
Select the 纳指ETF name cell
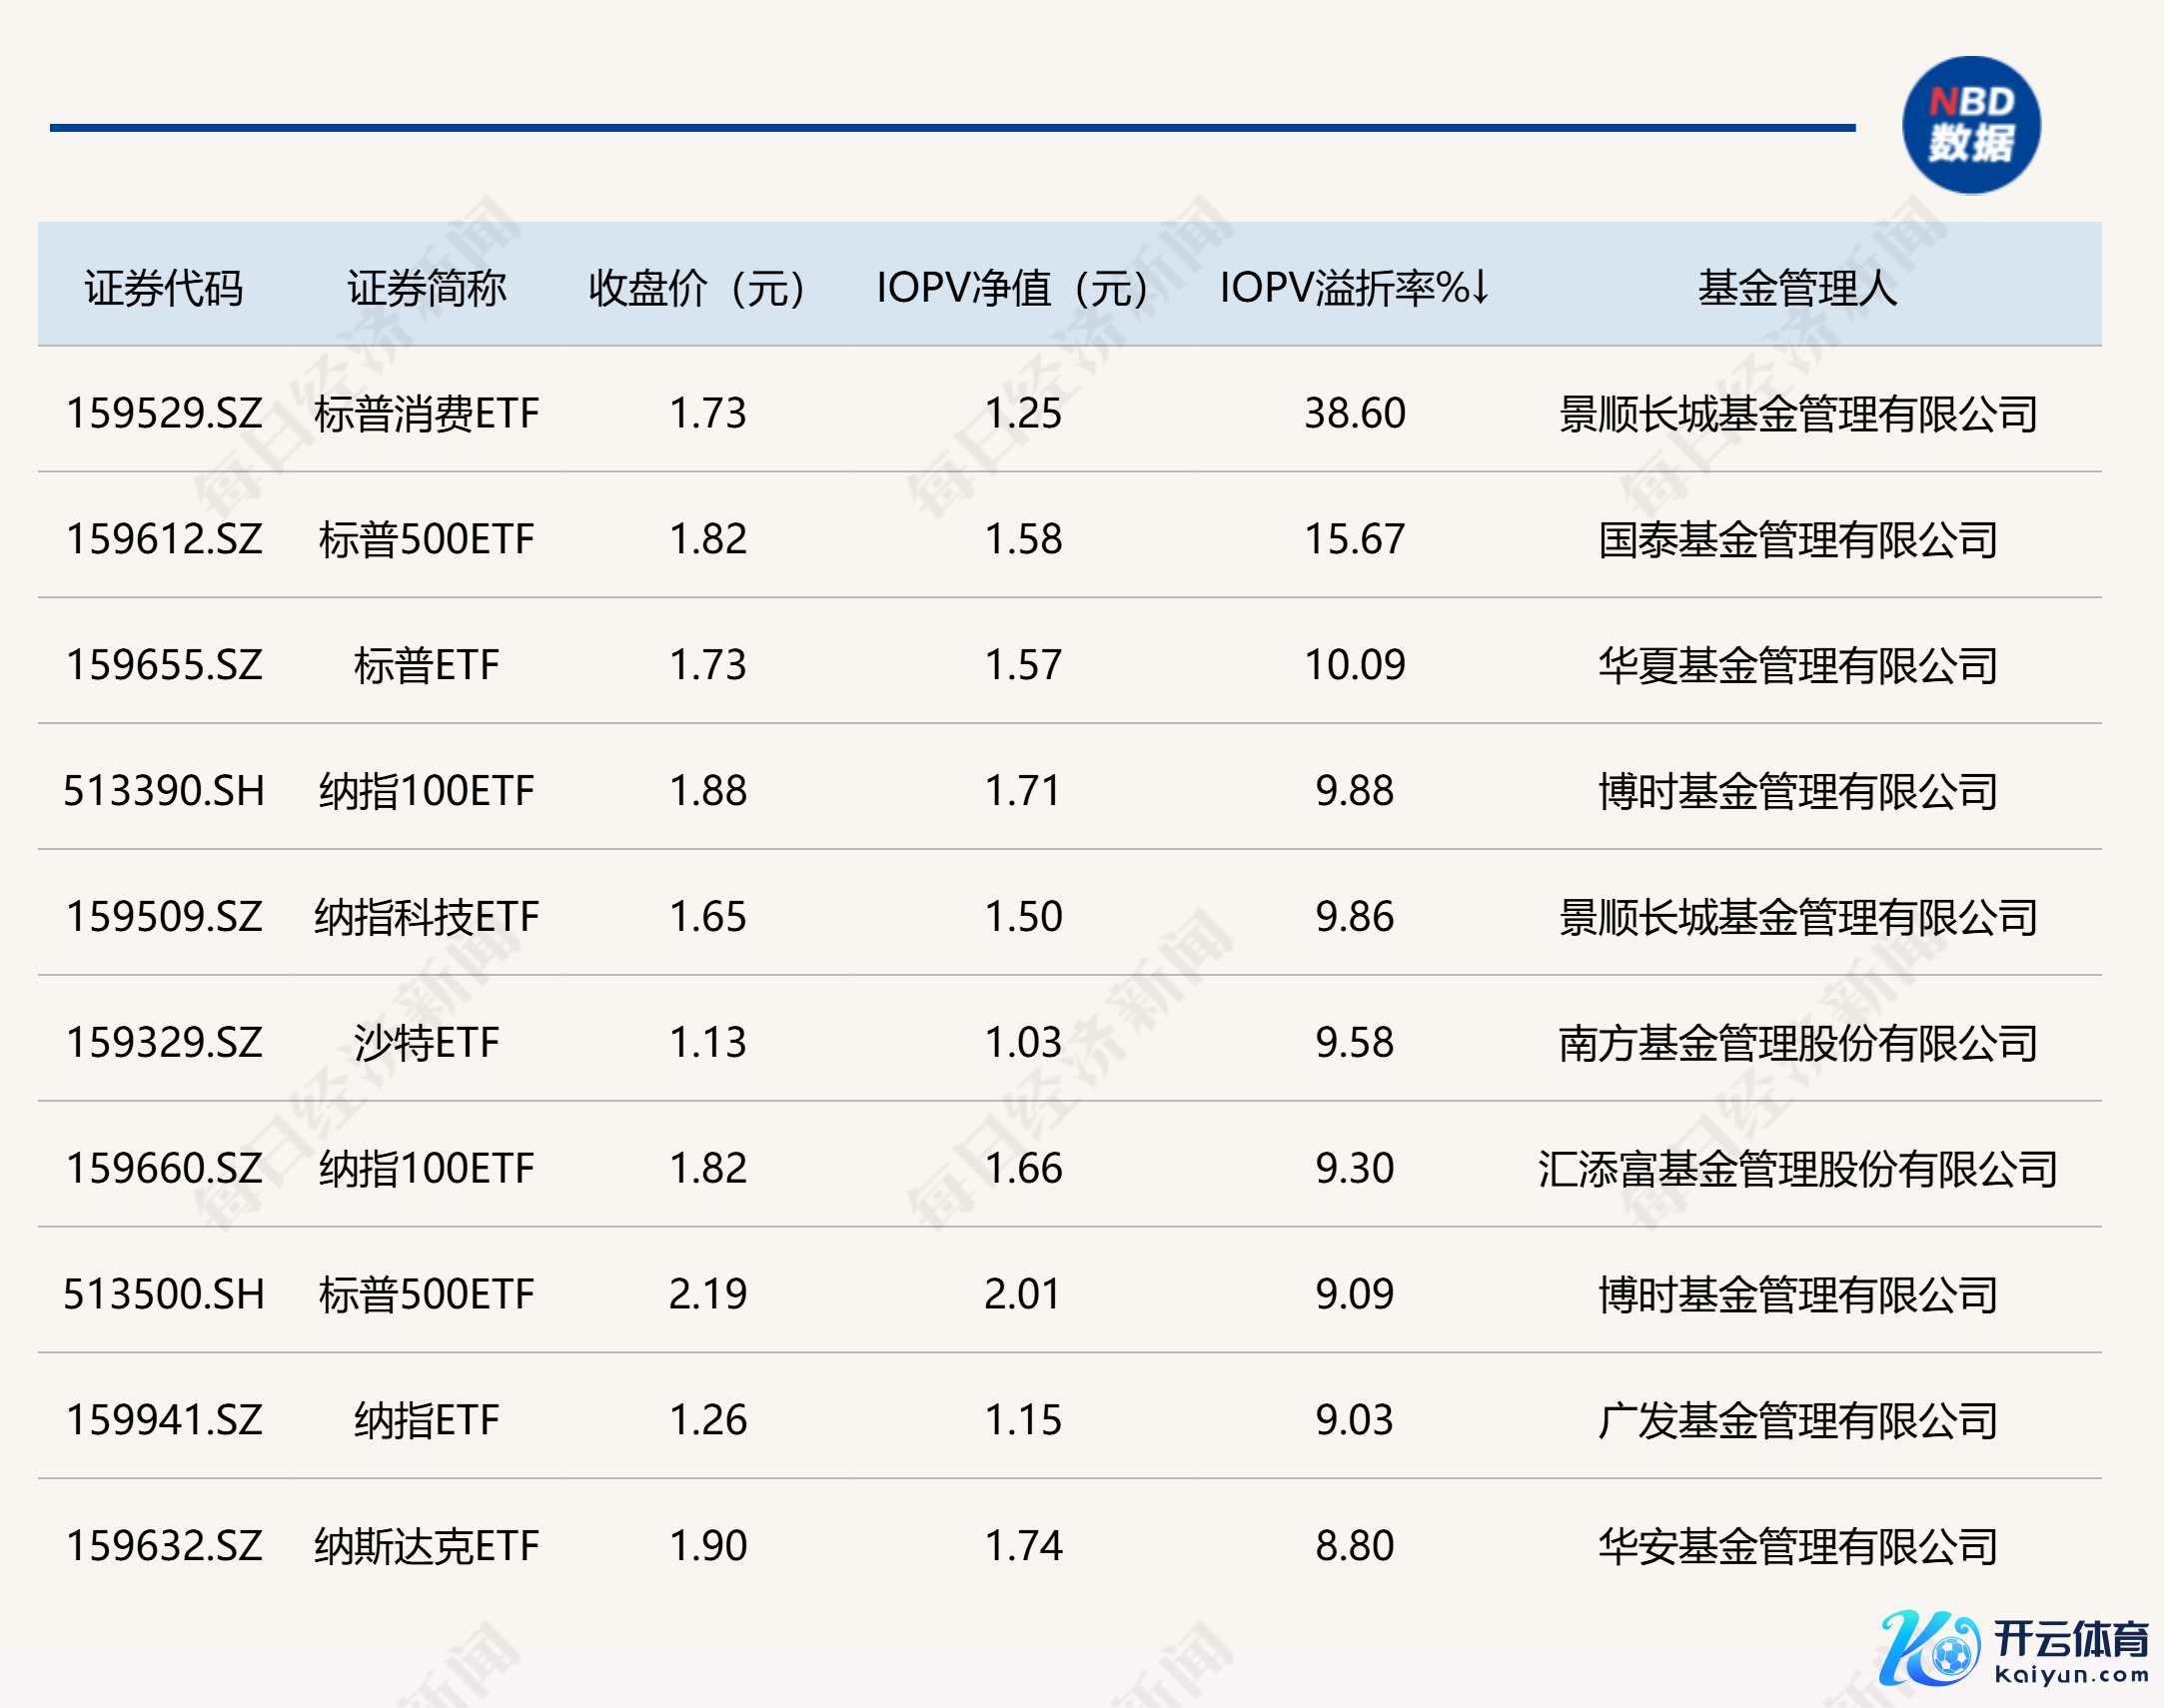426,1420
